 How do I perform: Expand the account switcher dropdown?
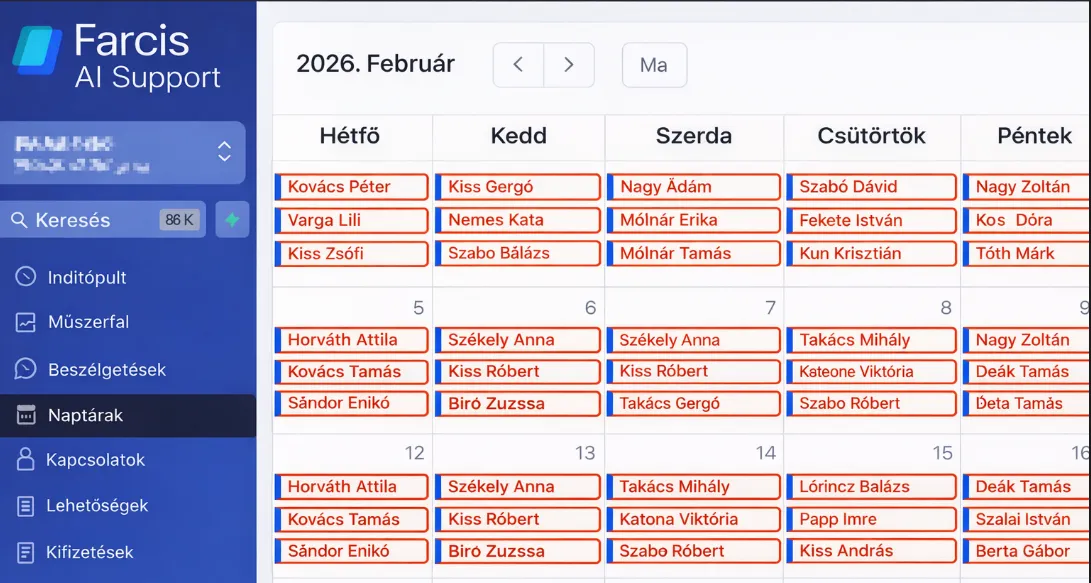[224, 152]
